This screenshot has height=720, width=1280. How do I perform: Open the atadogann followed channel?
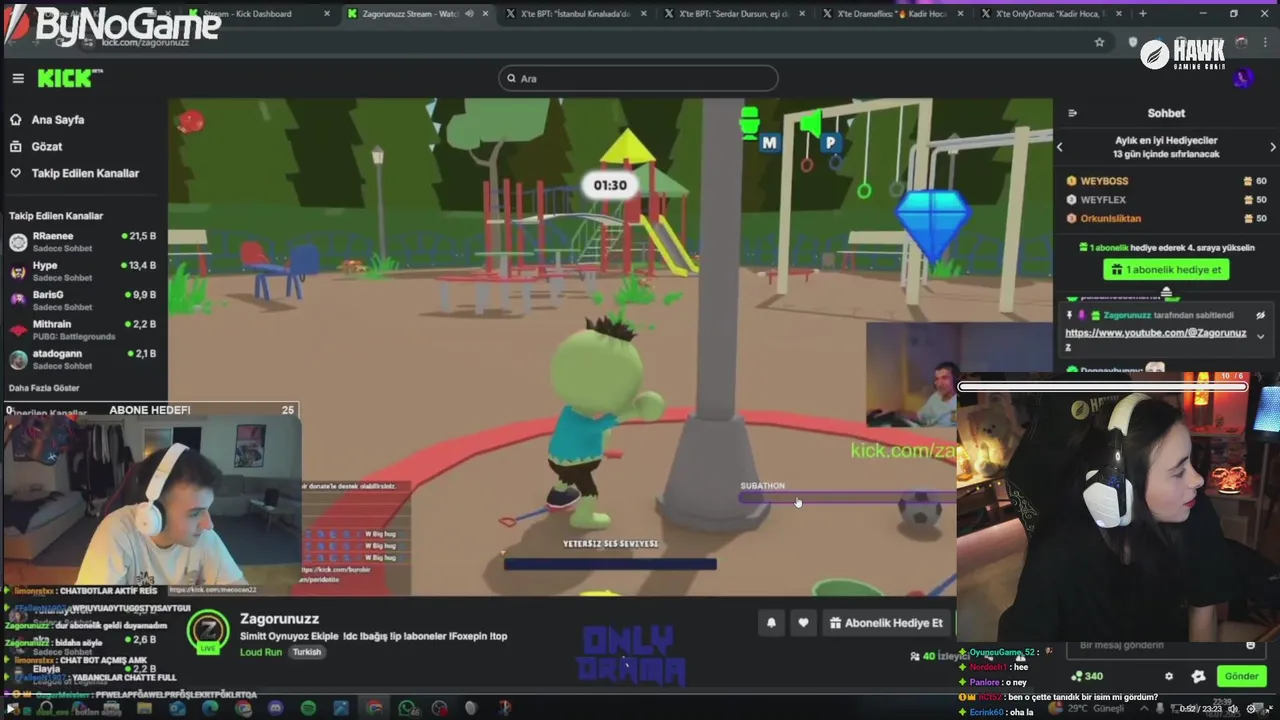pos(82,359)
